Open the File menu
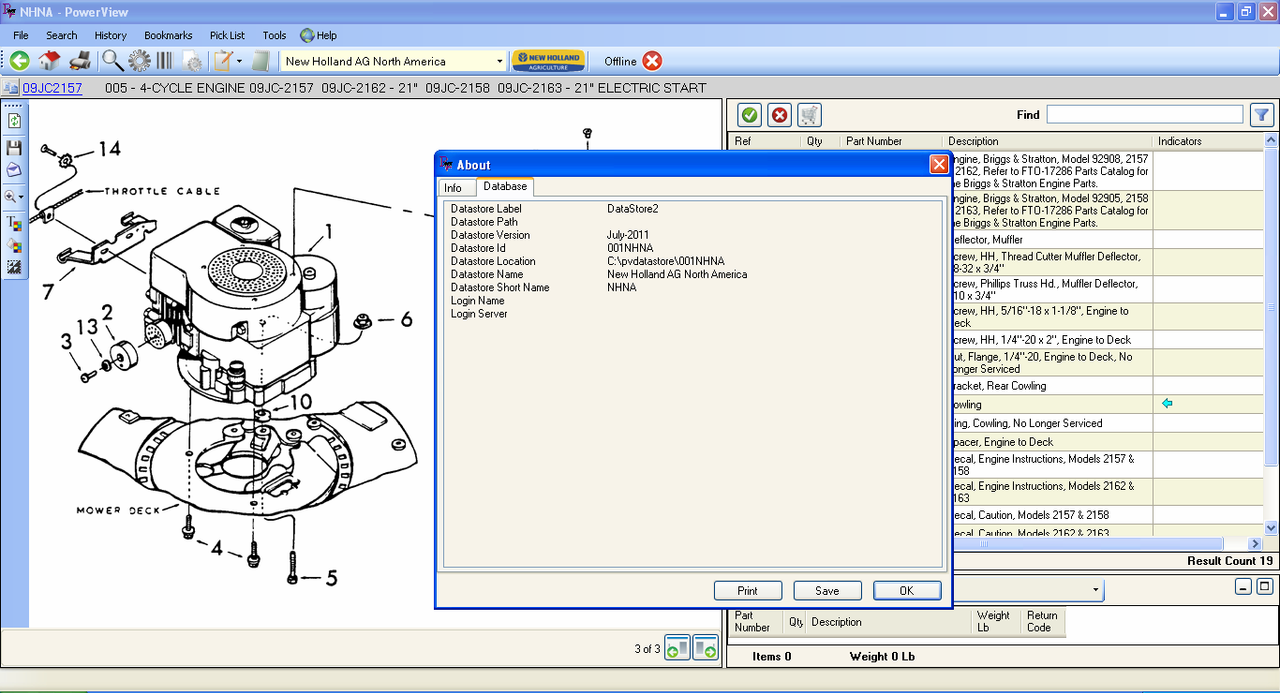Image resolution: width=1280 pixels, height=693 pixels. coord(20,35)
